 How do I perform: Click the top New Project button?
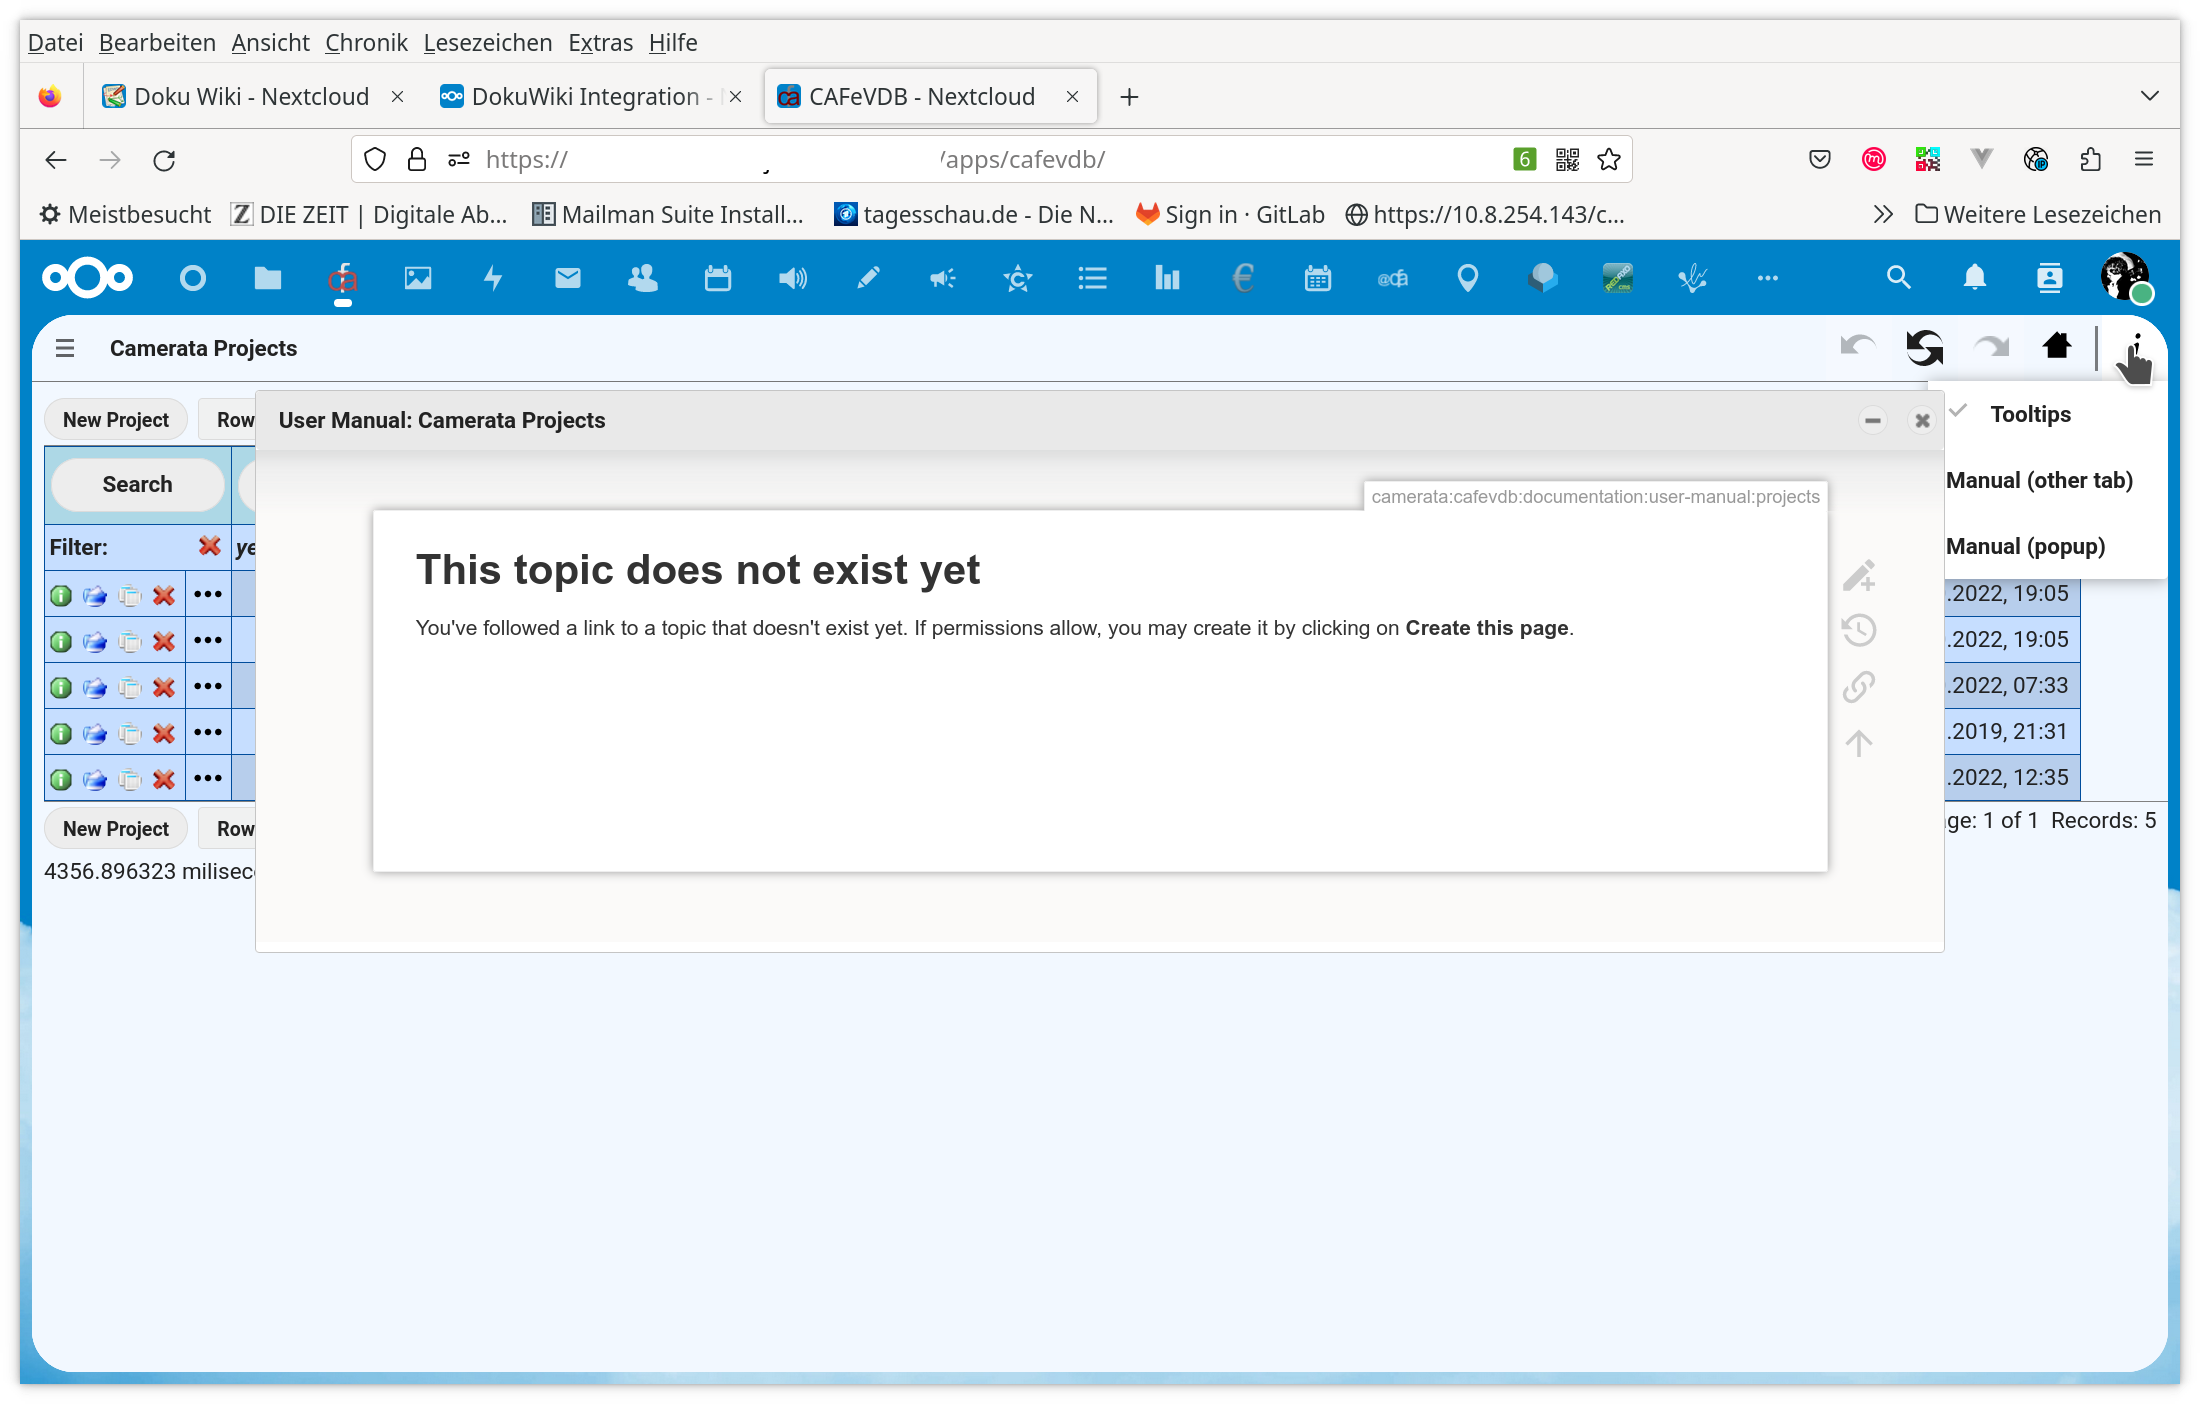(116, 420)
